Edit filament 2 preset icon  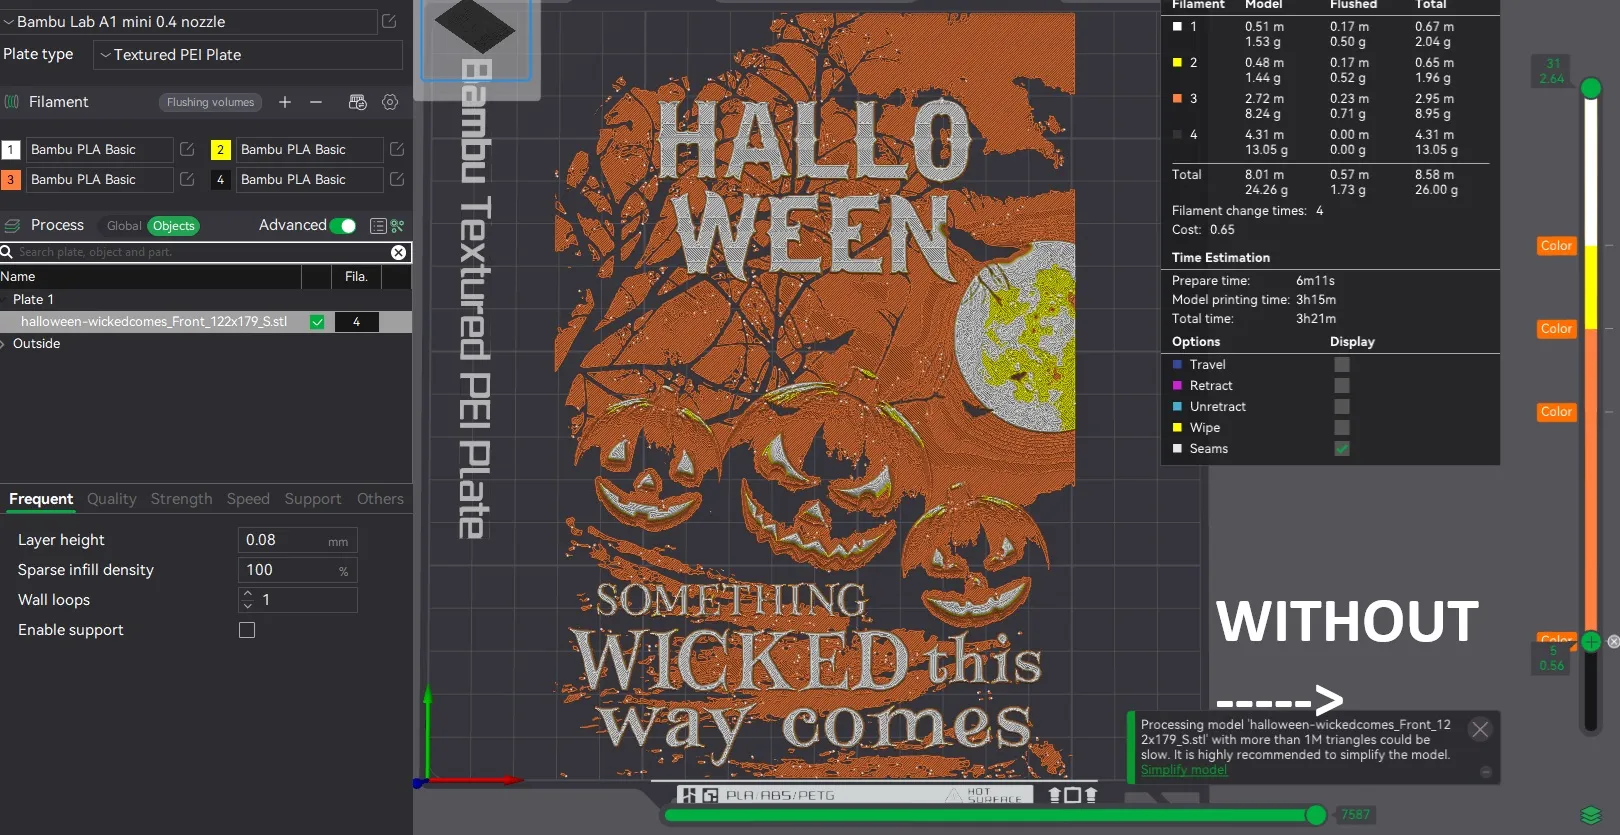click(397, 149)
